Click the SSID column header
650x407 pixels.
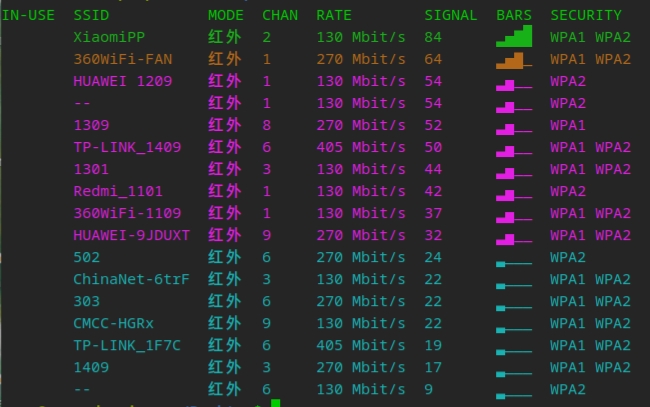pos(91,15)
